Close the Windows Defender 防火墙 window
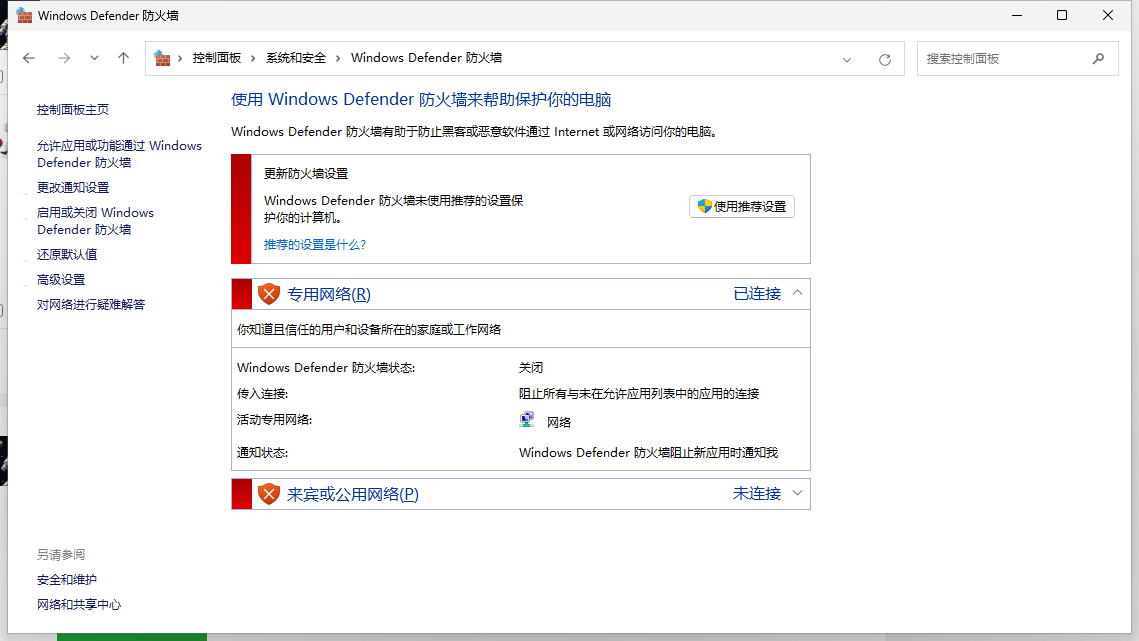Image resolution: width=1139 pixels, height=641 pixels. [x=1108, y=15]
